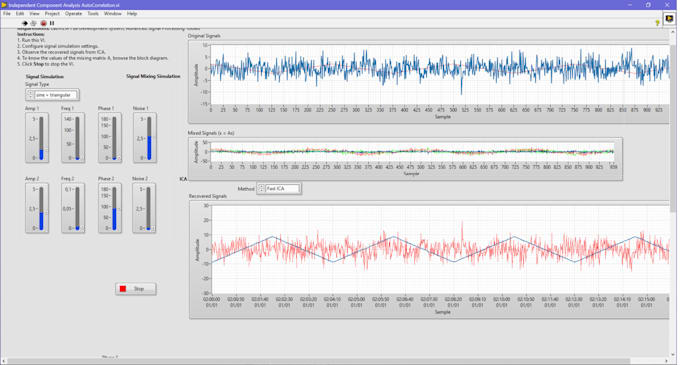Screen dimensions: 680x365
Task: Open the Edit menu
Action: tap(20, 13)
